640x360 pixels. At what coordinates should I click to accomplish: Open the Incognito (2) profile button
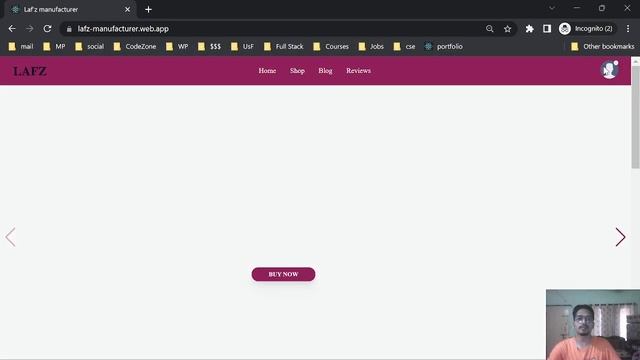pyautogui.click(x=586, y=29)
